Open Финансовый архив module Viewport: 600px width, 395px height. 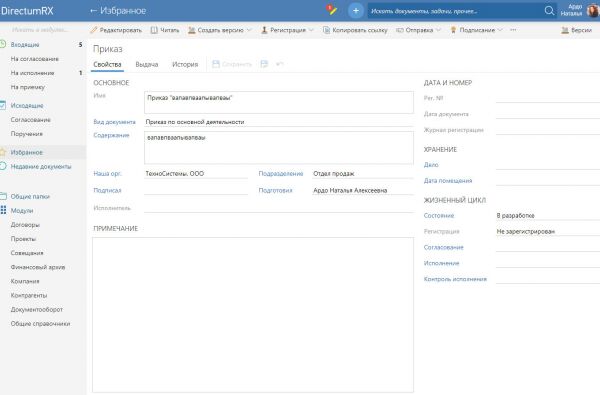pyautogui.click(x=38, y=267)
